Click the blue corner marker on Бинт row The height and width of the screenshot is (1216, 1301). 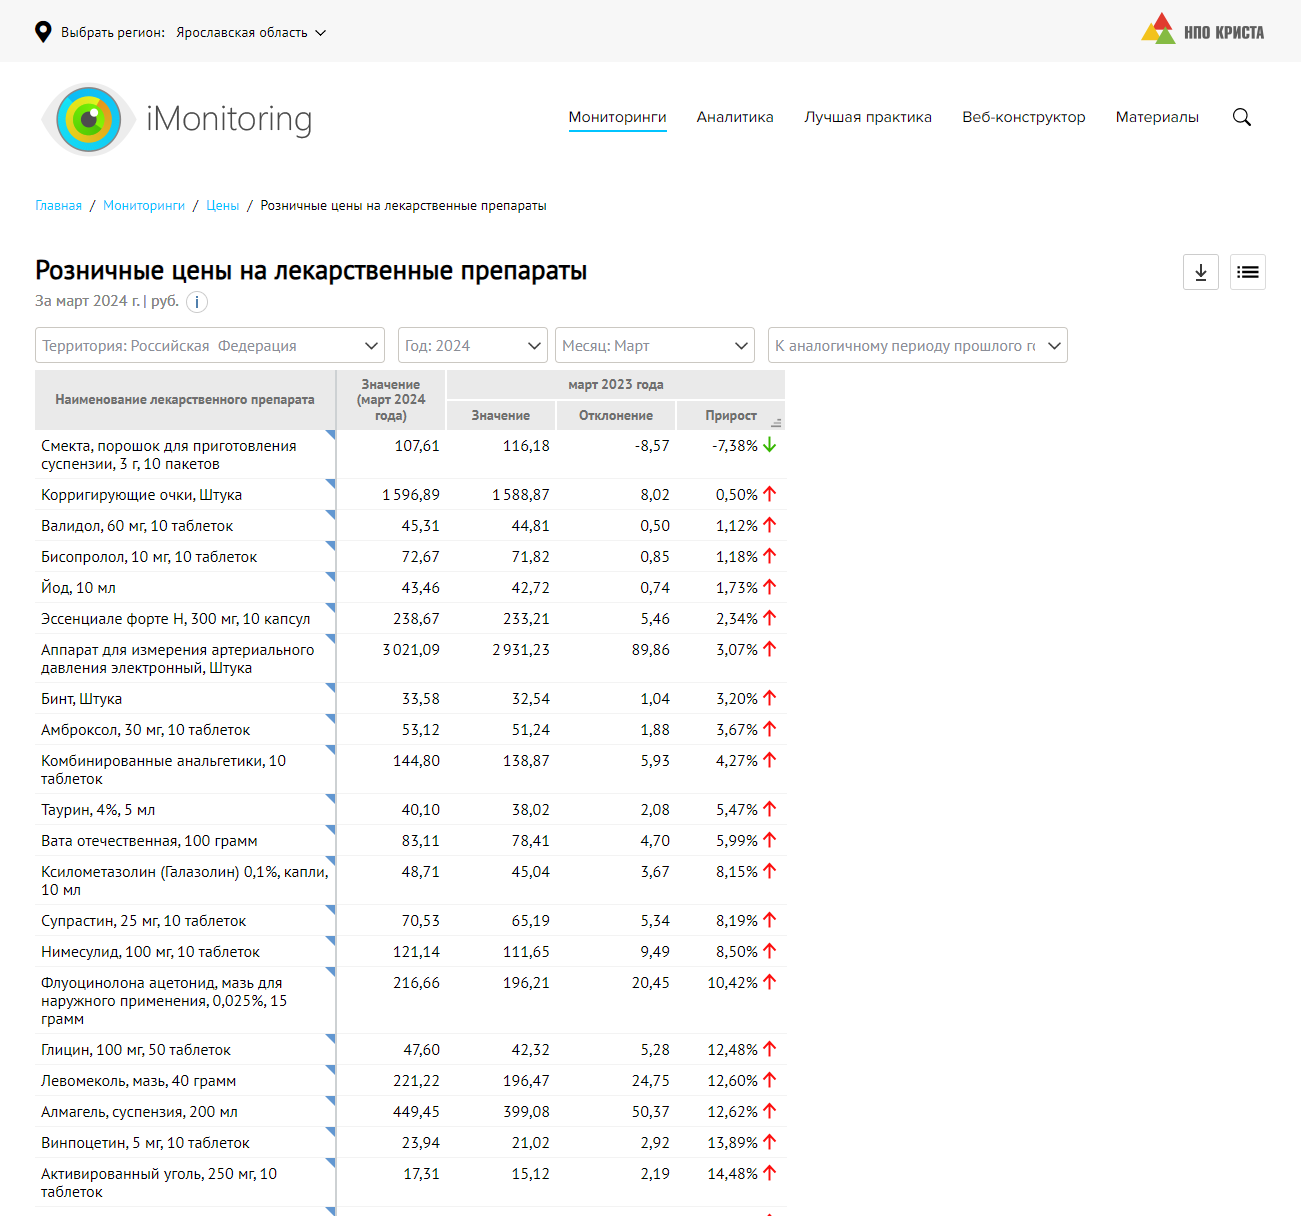point(331,688)
